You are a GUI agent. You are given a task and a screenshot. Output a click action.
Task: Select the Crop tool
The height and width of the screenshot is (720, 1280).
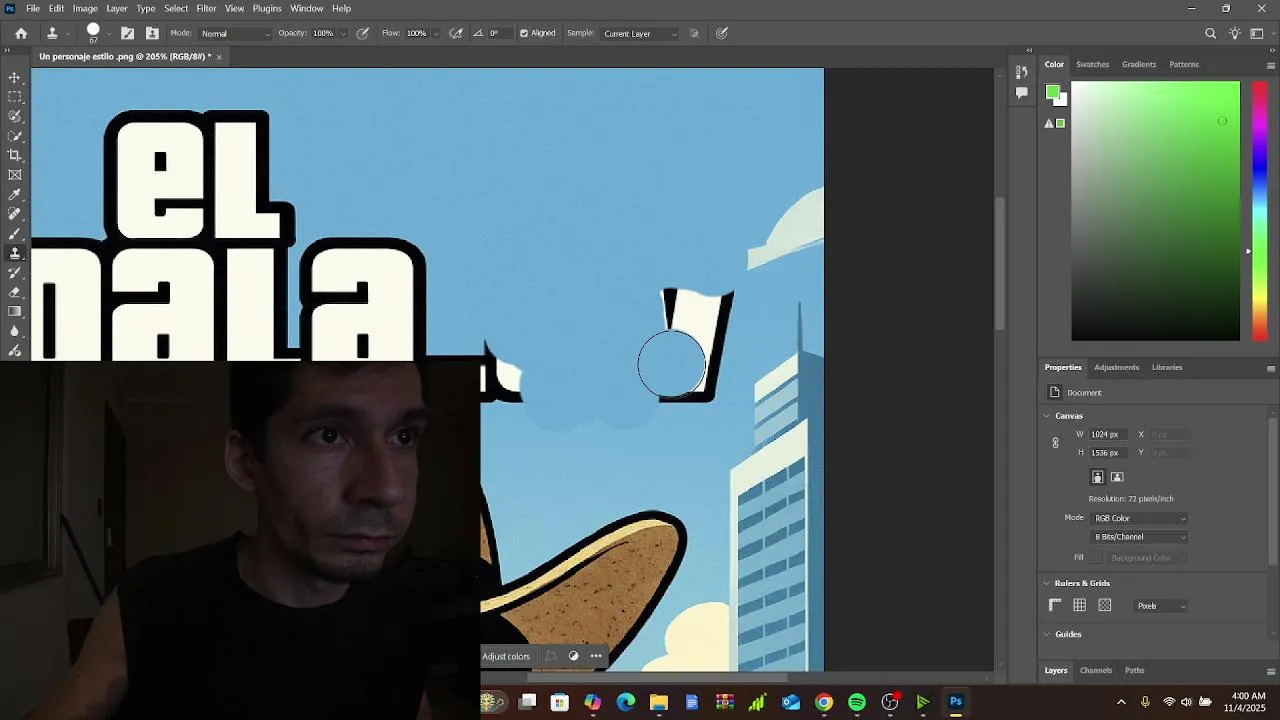click(x=15, y=155)
